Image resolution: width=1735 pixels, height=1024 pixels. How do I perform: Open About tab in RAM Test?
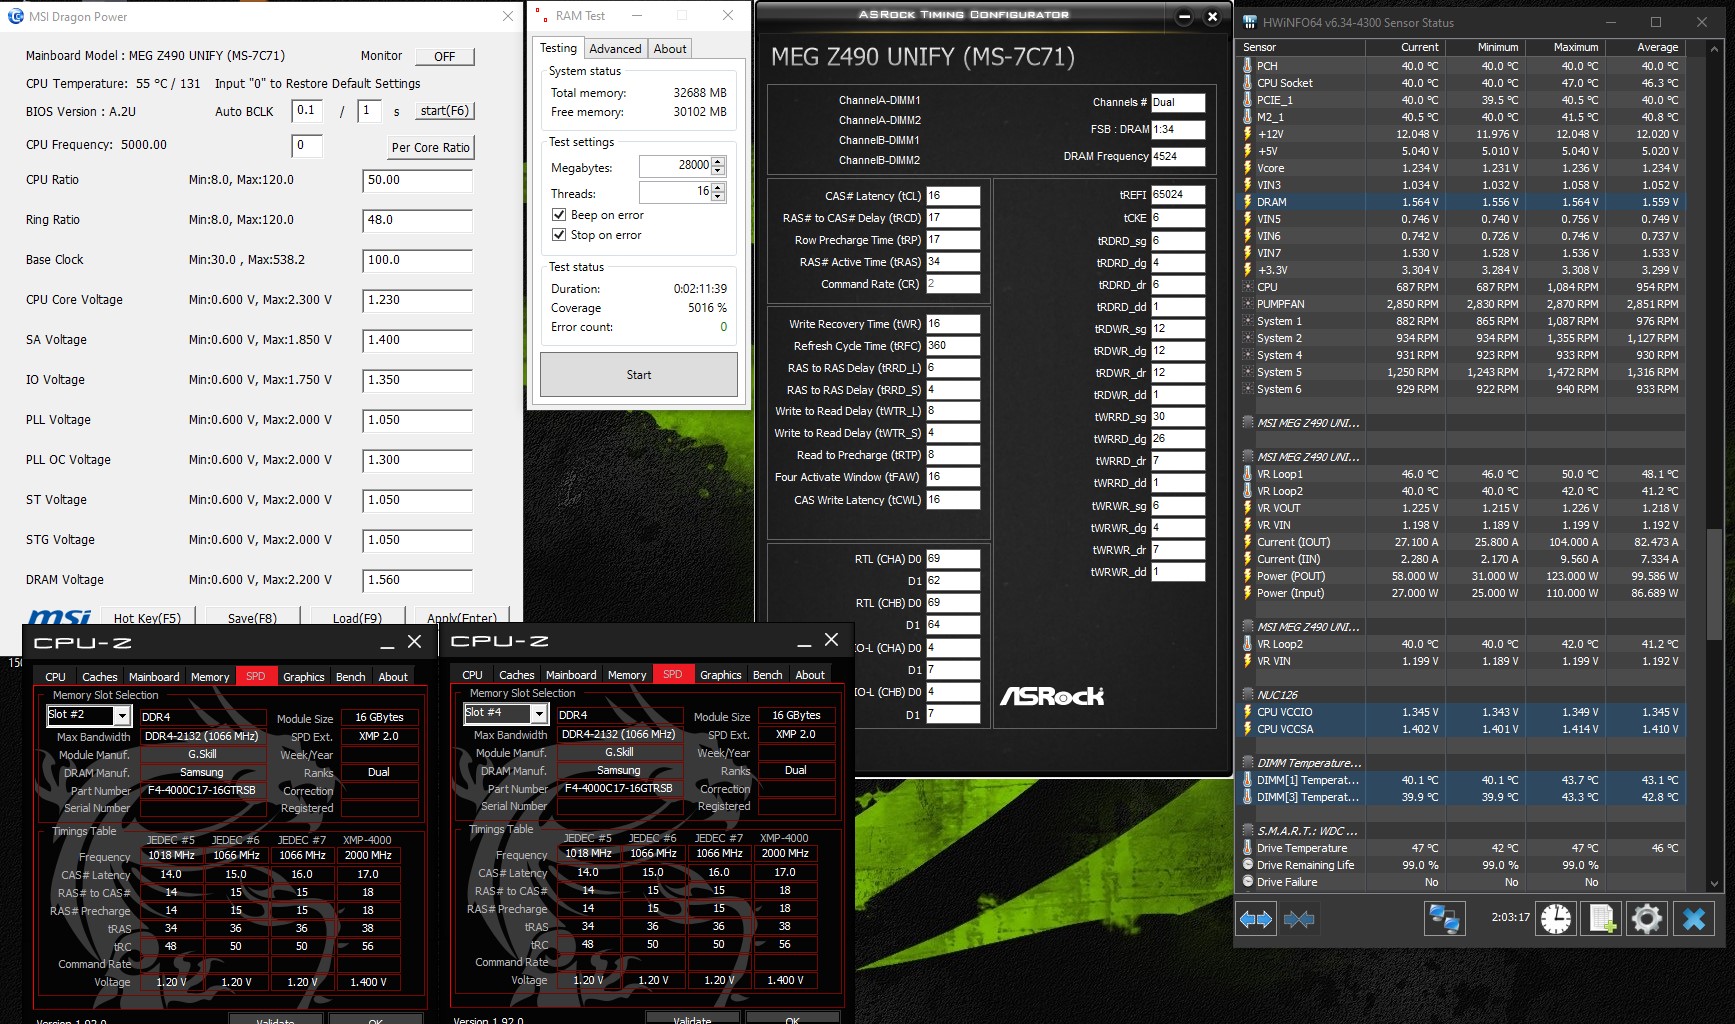coord(670,49)
